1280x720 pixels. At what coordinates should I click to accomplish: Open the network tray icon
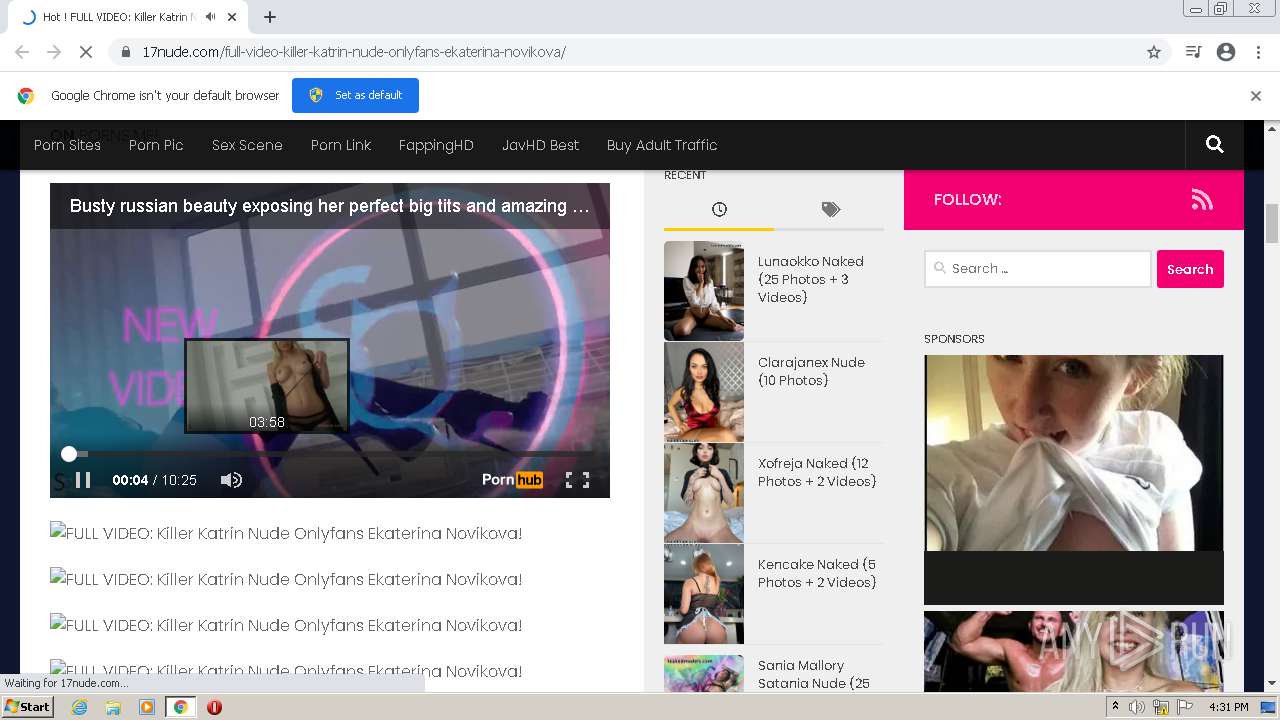[1161, 707]
